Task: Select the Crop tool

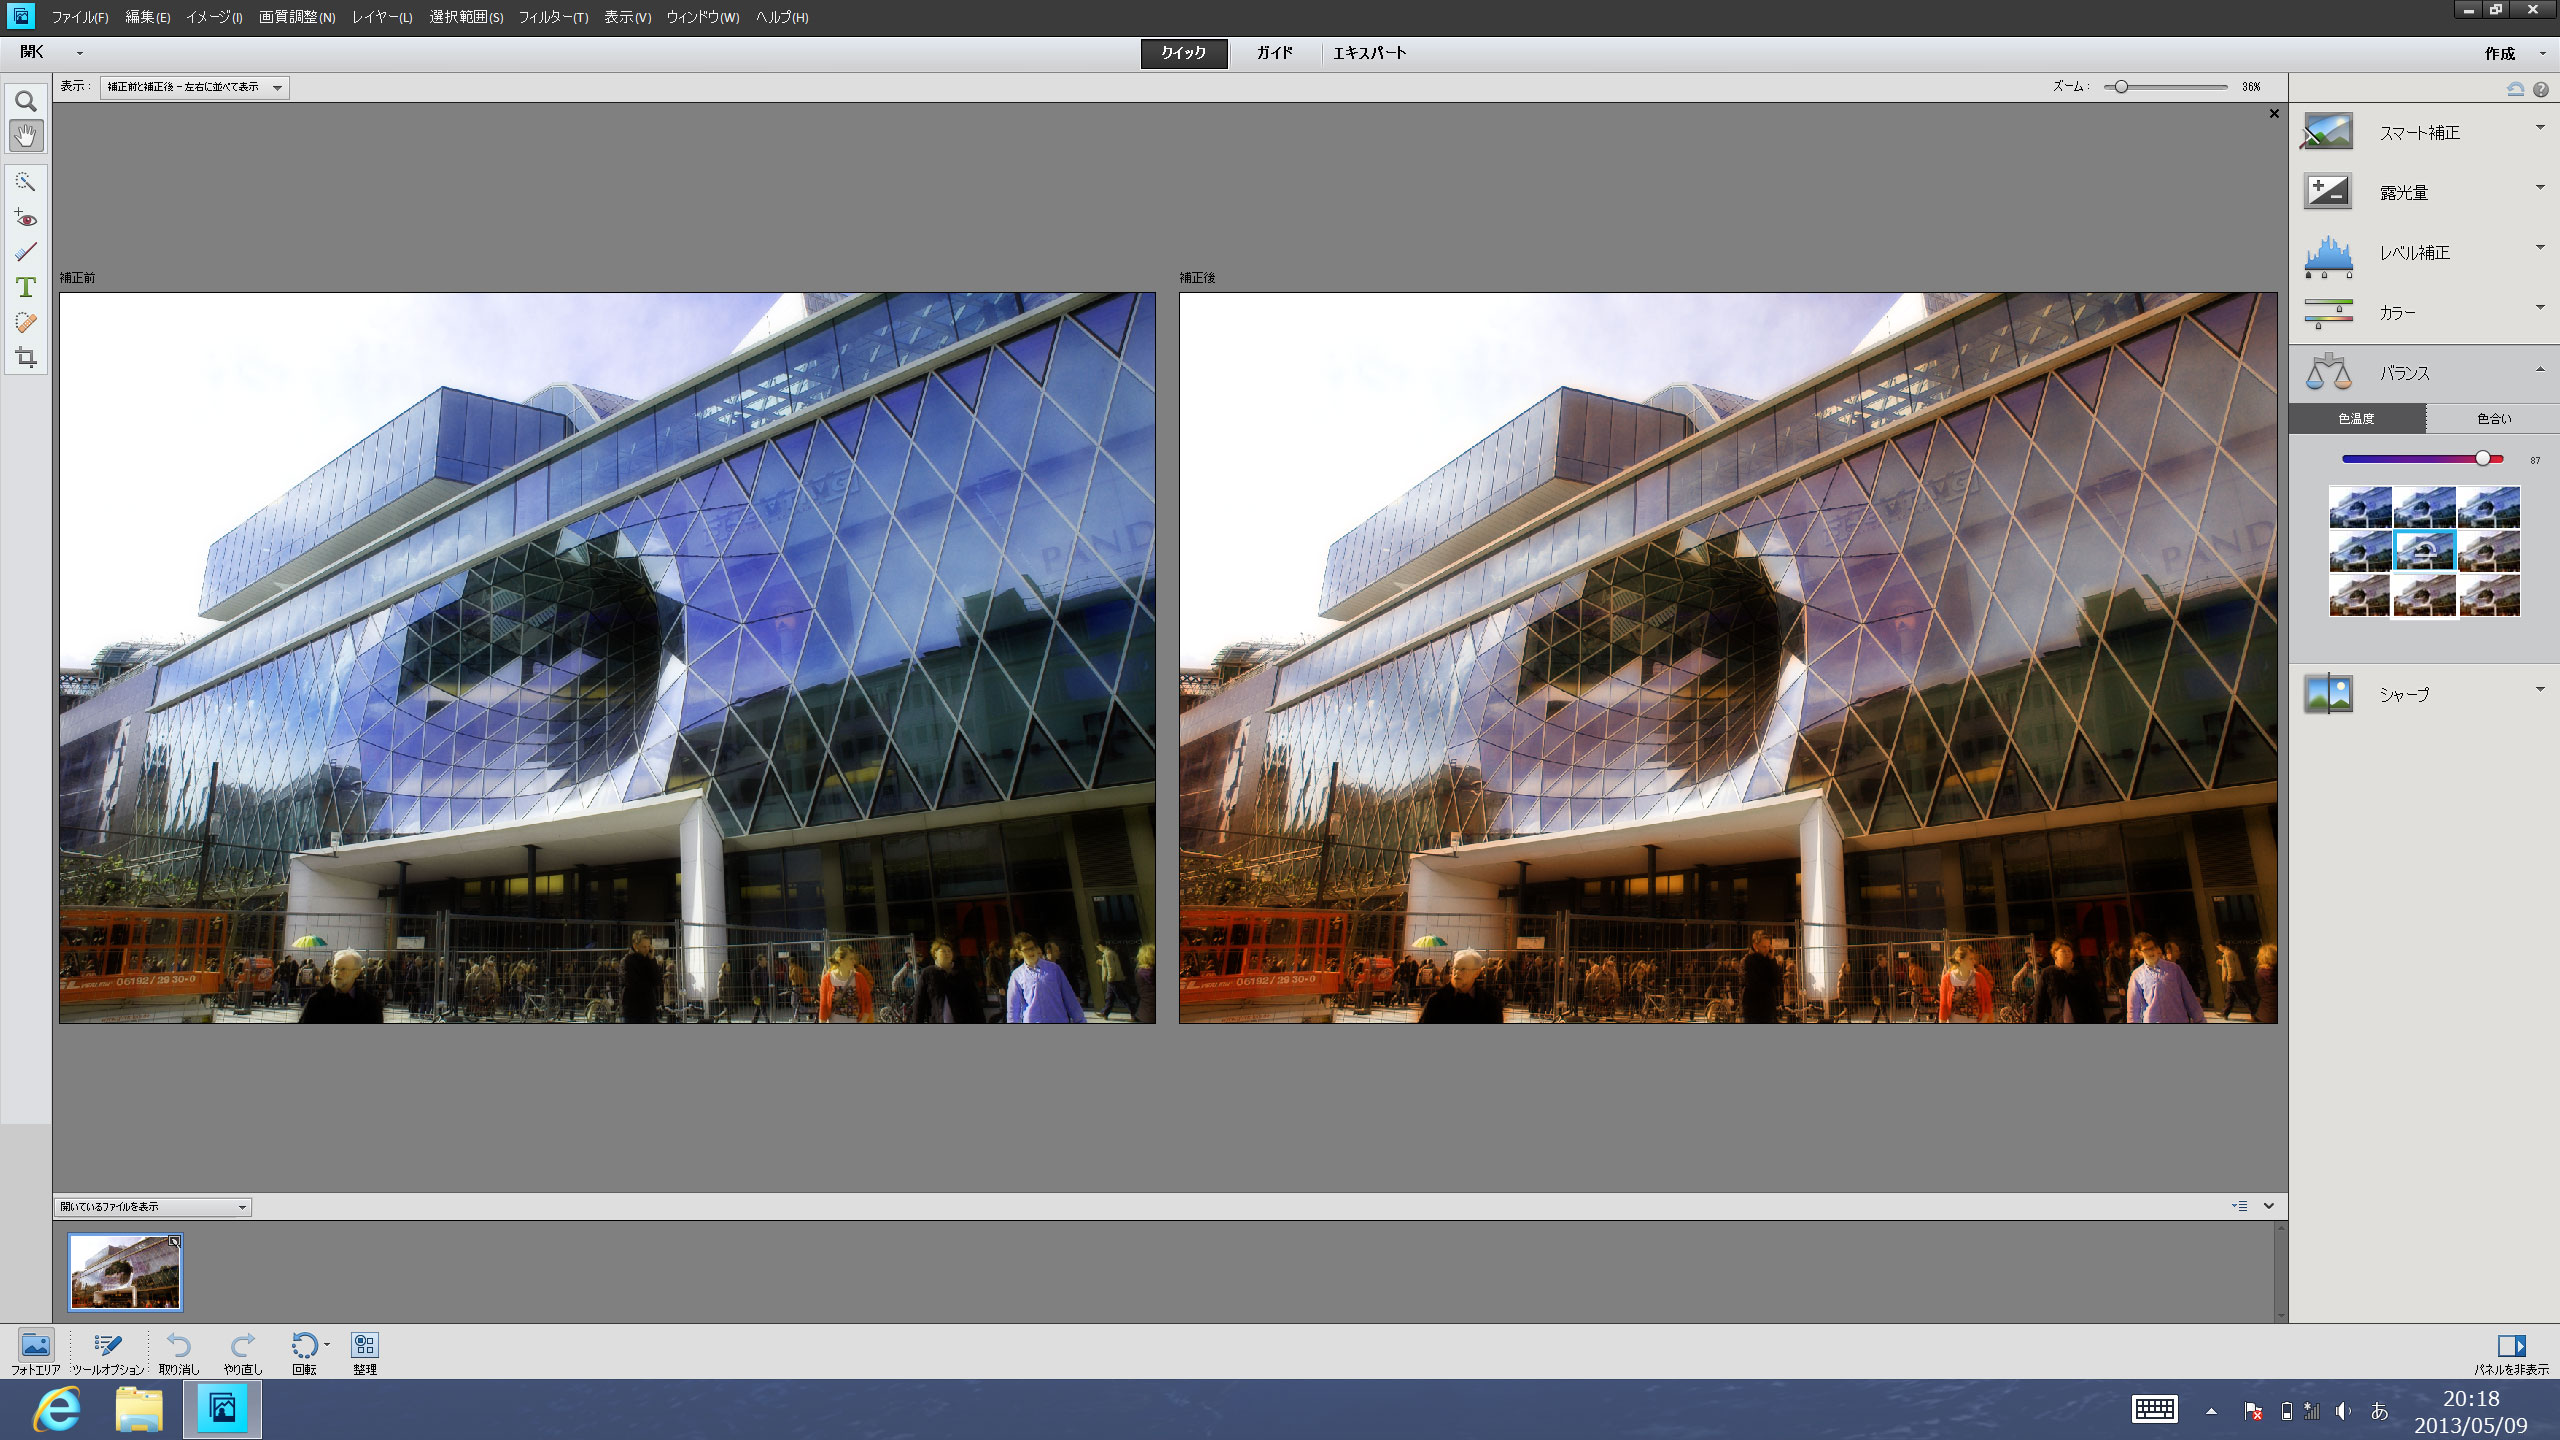Action: tap(26, 358)
